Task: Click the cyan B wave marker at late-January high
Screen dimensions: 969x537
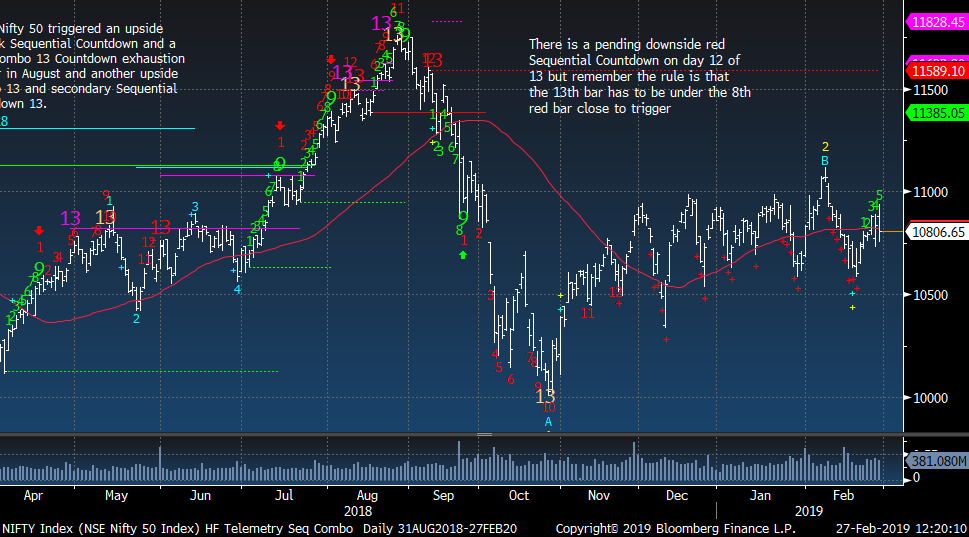Action: 825,161
